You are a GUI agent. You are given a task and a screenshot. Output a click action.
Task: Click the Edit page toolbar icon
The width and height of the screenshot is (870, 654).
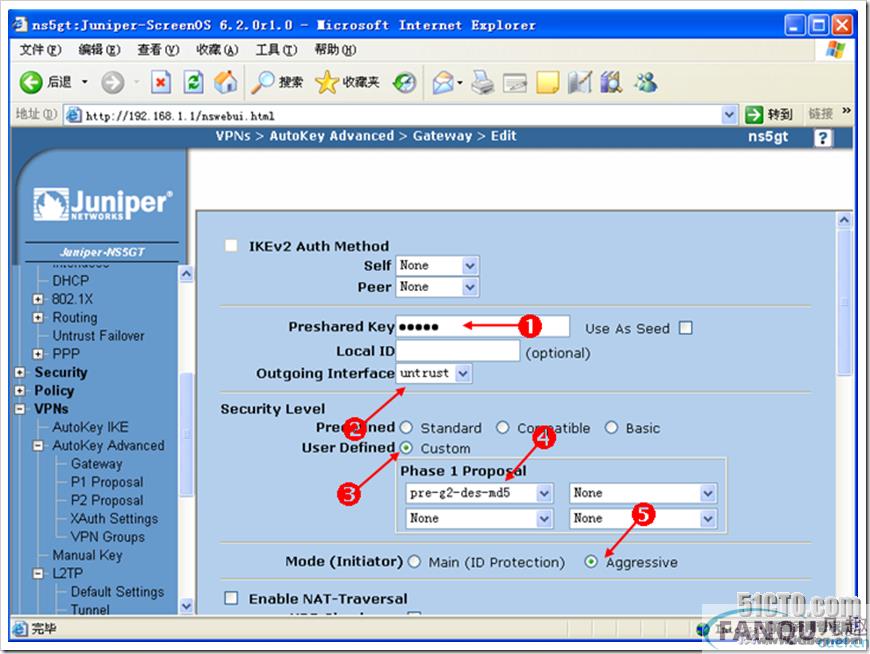click(x=515, y=83)
